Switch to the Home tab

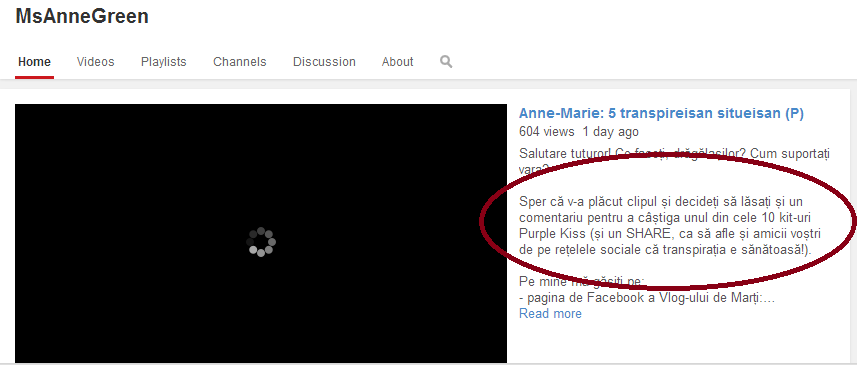tap(34, 62)
